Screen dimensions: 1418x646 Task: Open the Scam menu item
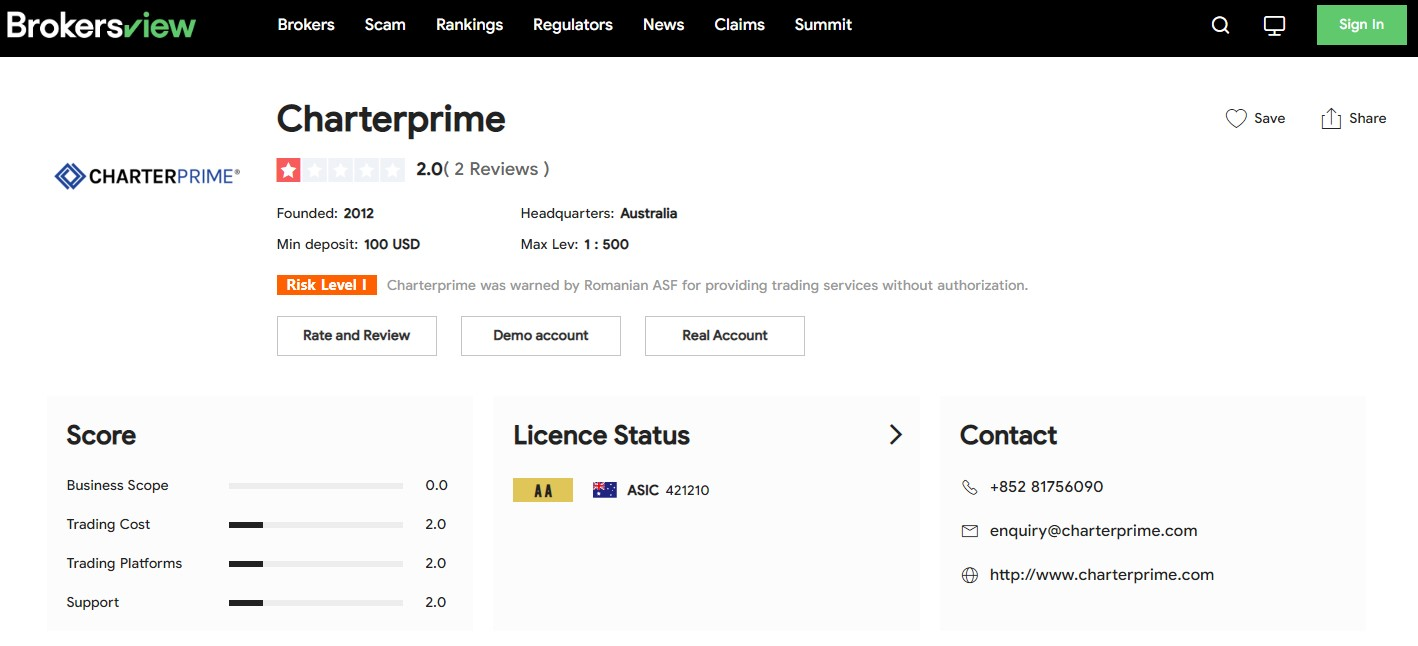[385, 25]
